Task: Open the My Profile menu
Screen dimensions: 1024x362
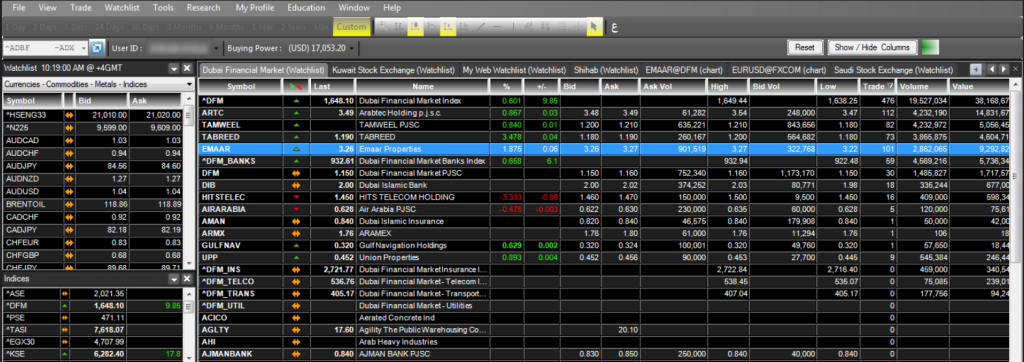Action: tap(254, 8)
